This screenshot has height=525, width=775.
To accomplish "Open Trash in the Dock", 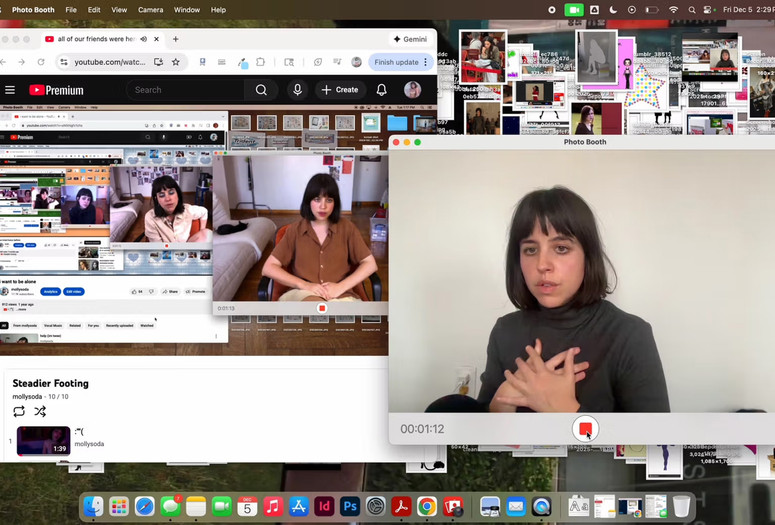I will (x=682, y=507).
